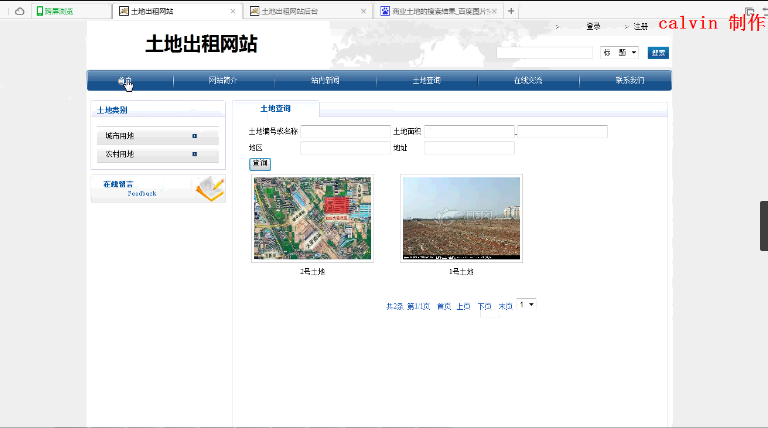Click the 土地类别 sidebar heading

point(112,110)
